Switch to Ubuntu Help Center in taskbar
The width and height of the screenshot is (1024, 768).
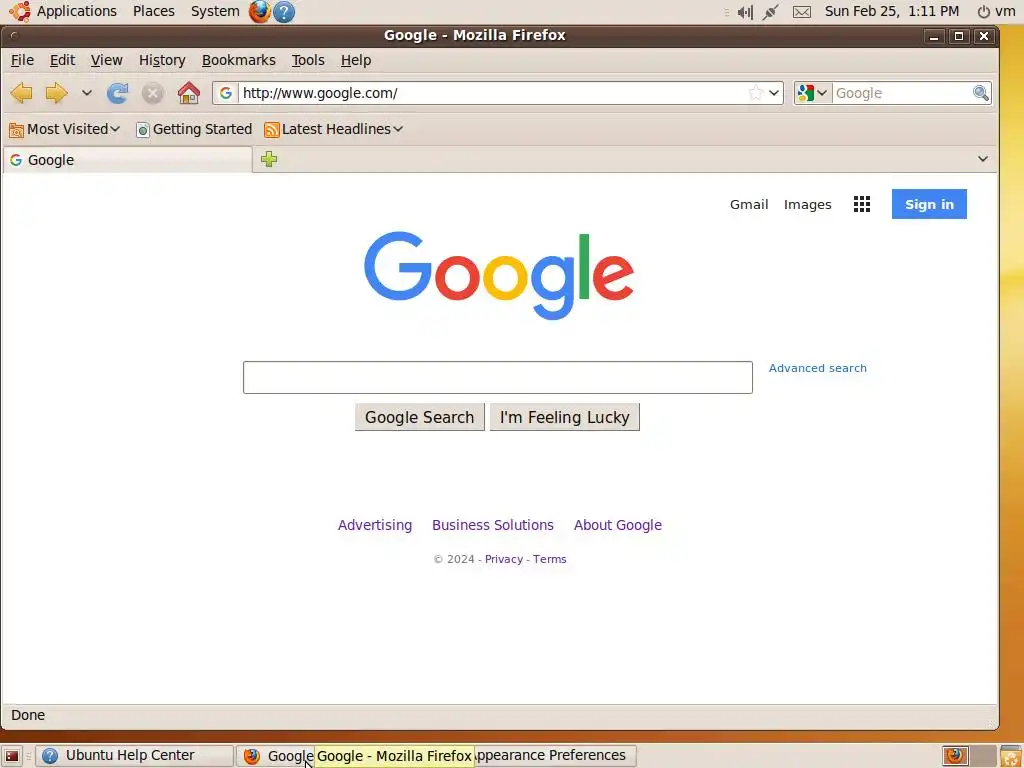click(x=135, y=756)
